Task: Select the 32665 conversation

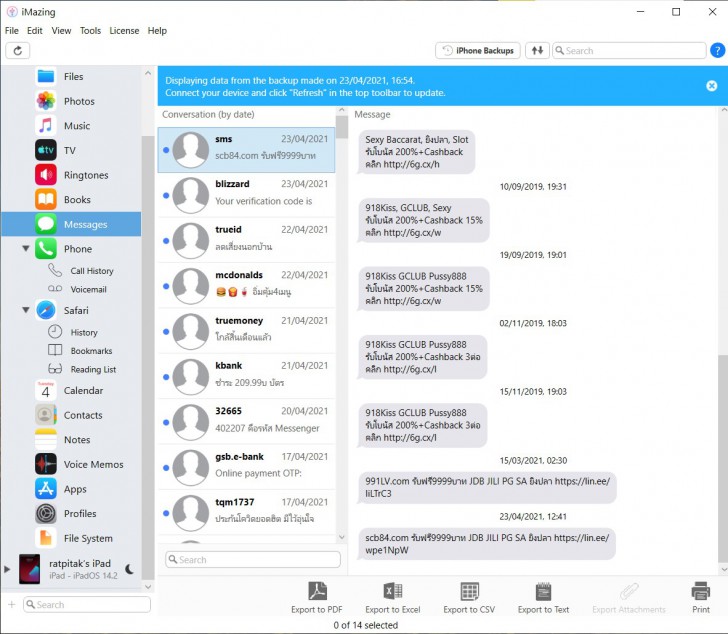Action: point(246,422)
